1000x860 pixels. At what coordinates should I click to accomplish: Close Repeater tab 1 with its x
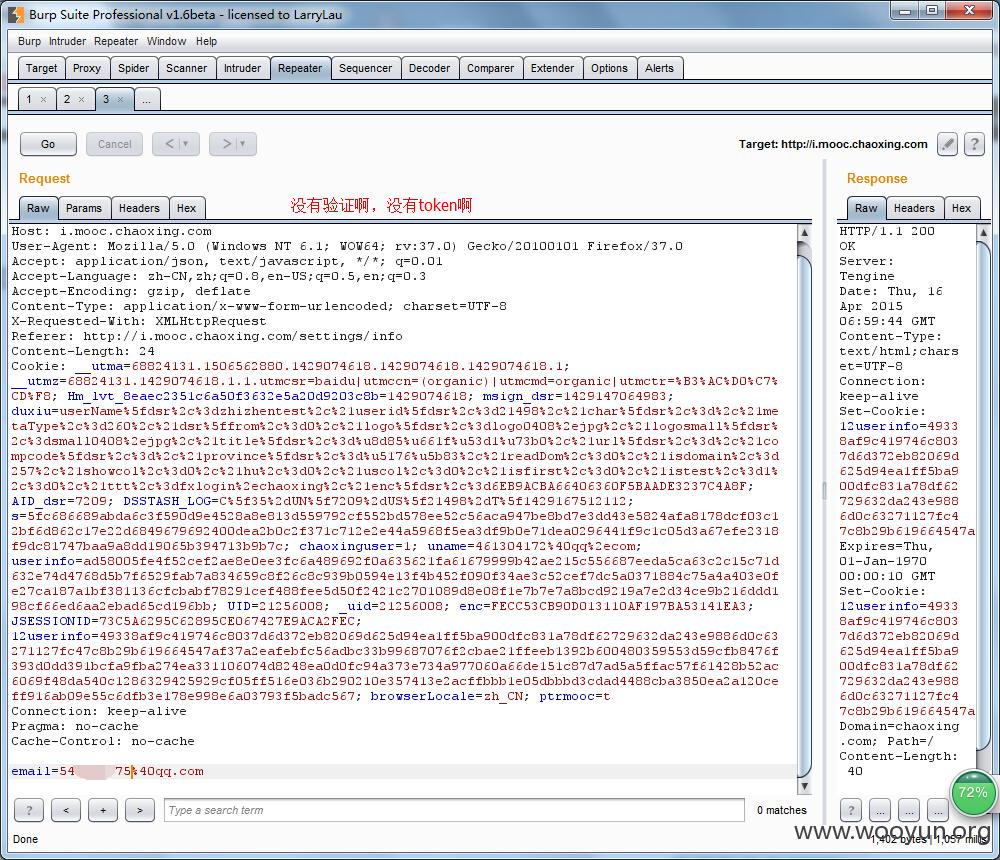pyautogui.click(x=43, y=100)
